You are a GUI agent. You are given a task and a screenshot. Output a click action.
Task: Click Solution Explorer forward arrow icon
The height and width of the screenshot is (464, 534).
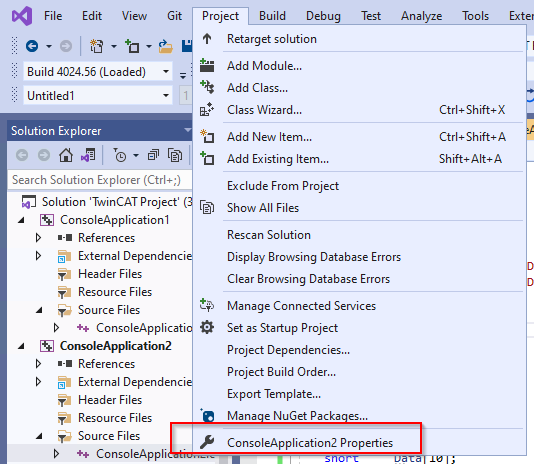coord(44,155)
